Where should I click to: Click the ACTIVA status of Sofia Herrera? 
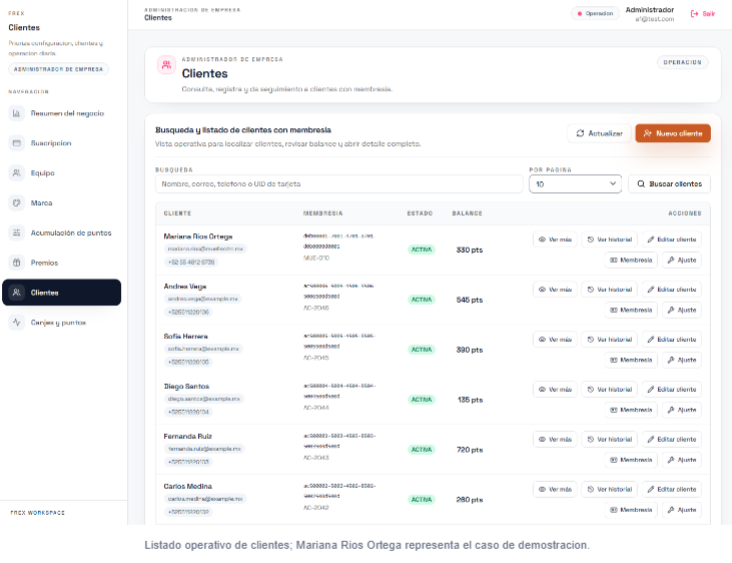pos(421,350)
